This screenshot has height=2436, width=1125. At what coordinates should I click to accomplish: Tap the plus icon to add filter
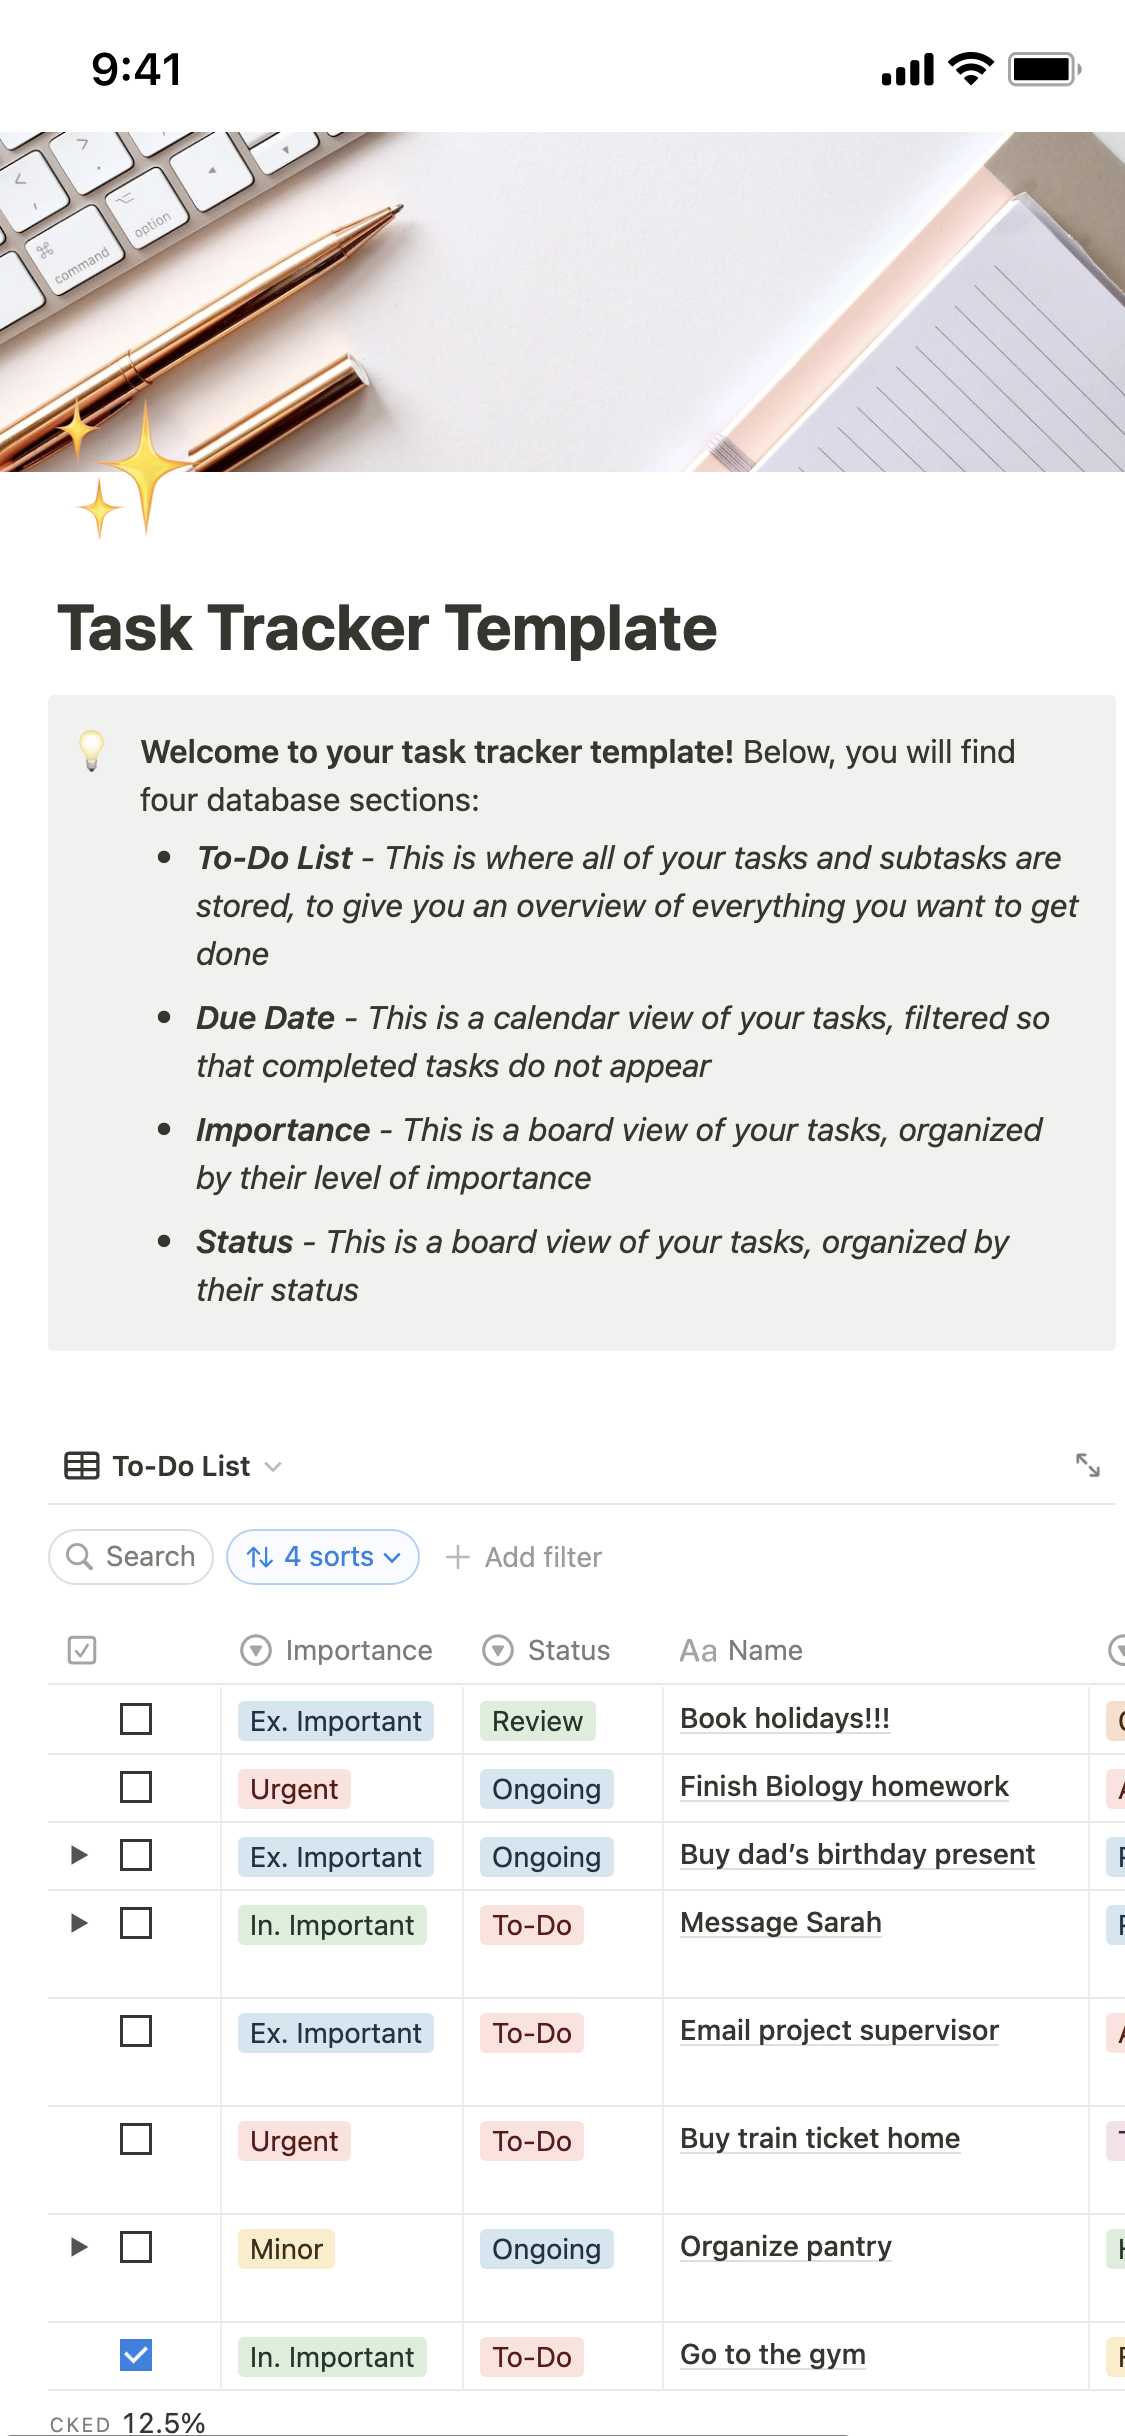(x=458, y=1557)
